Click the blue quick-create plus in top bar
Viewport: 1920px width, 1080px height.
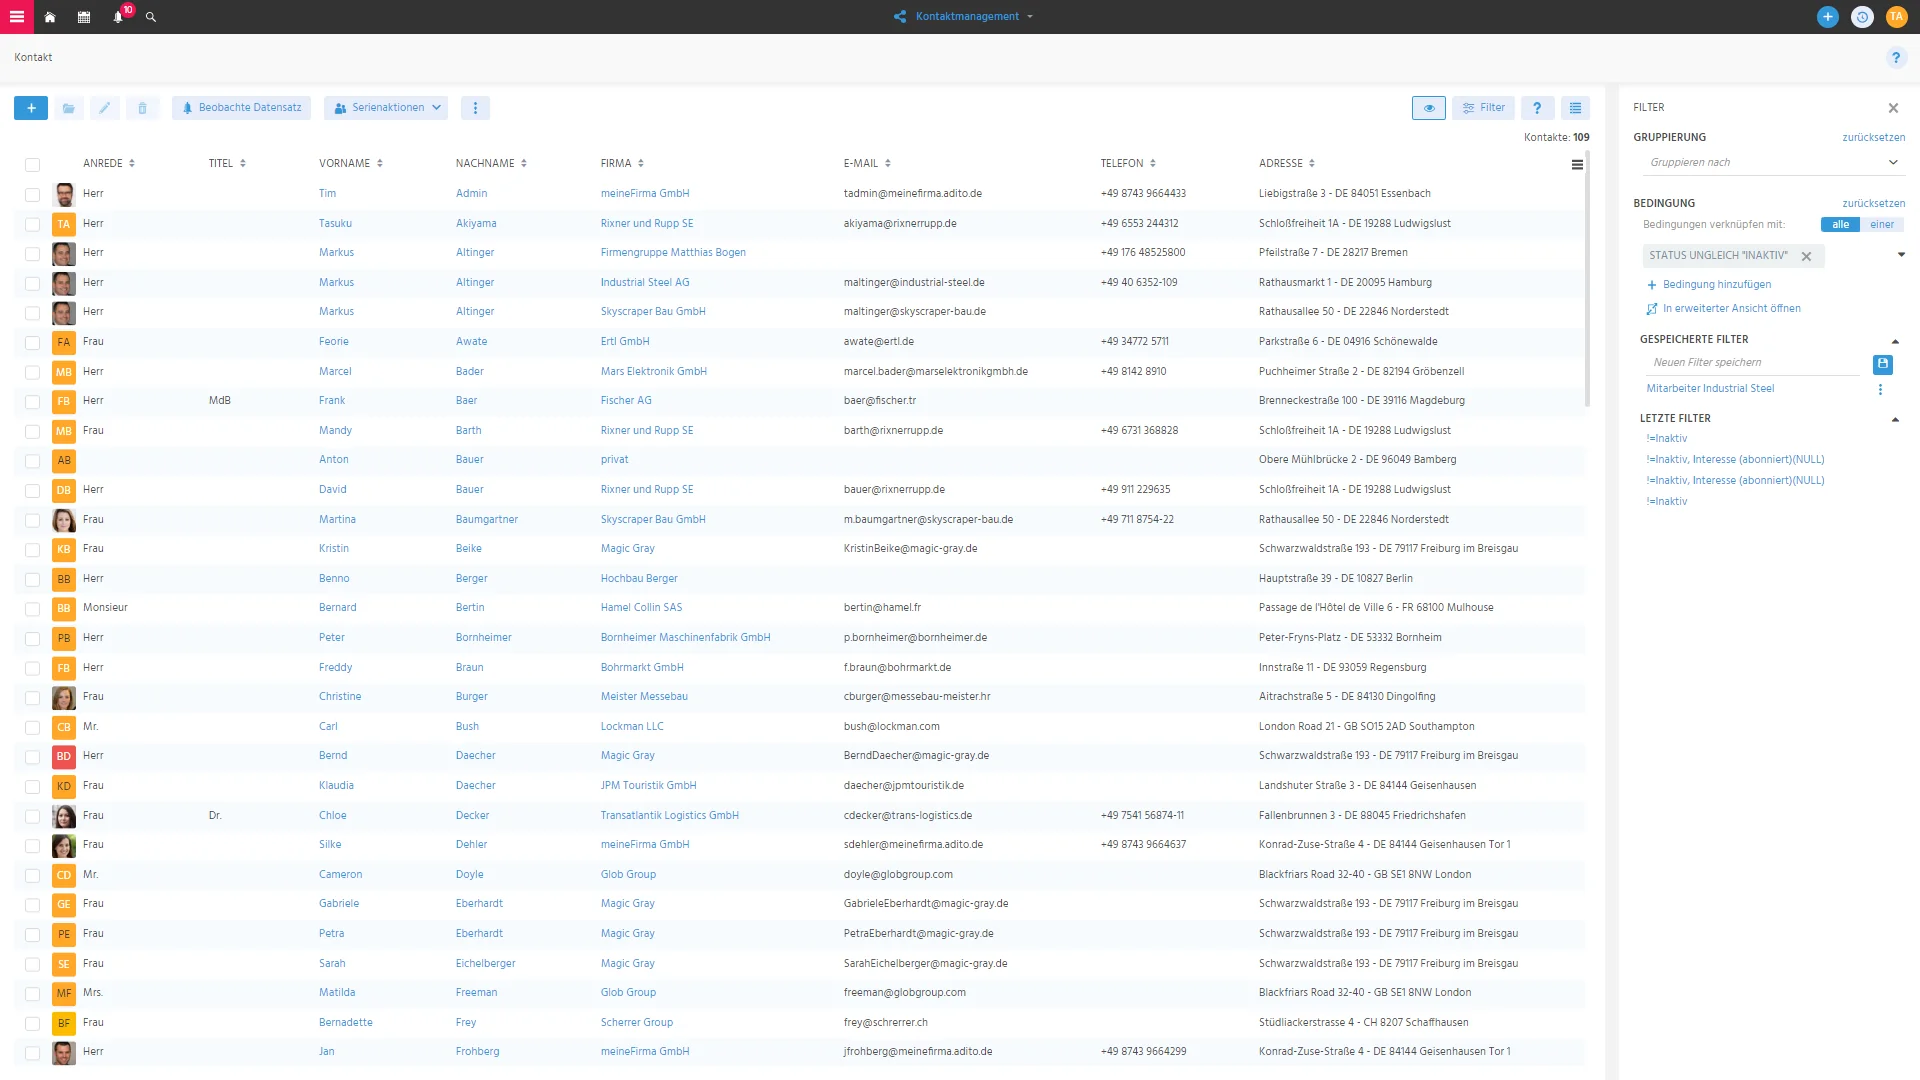1828,17
